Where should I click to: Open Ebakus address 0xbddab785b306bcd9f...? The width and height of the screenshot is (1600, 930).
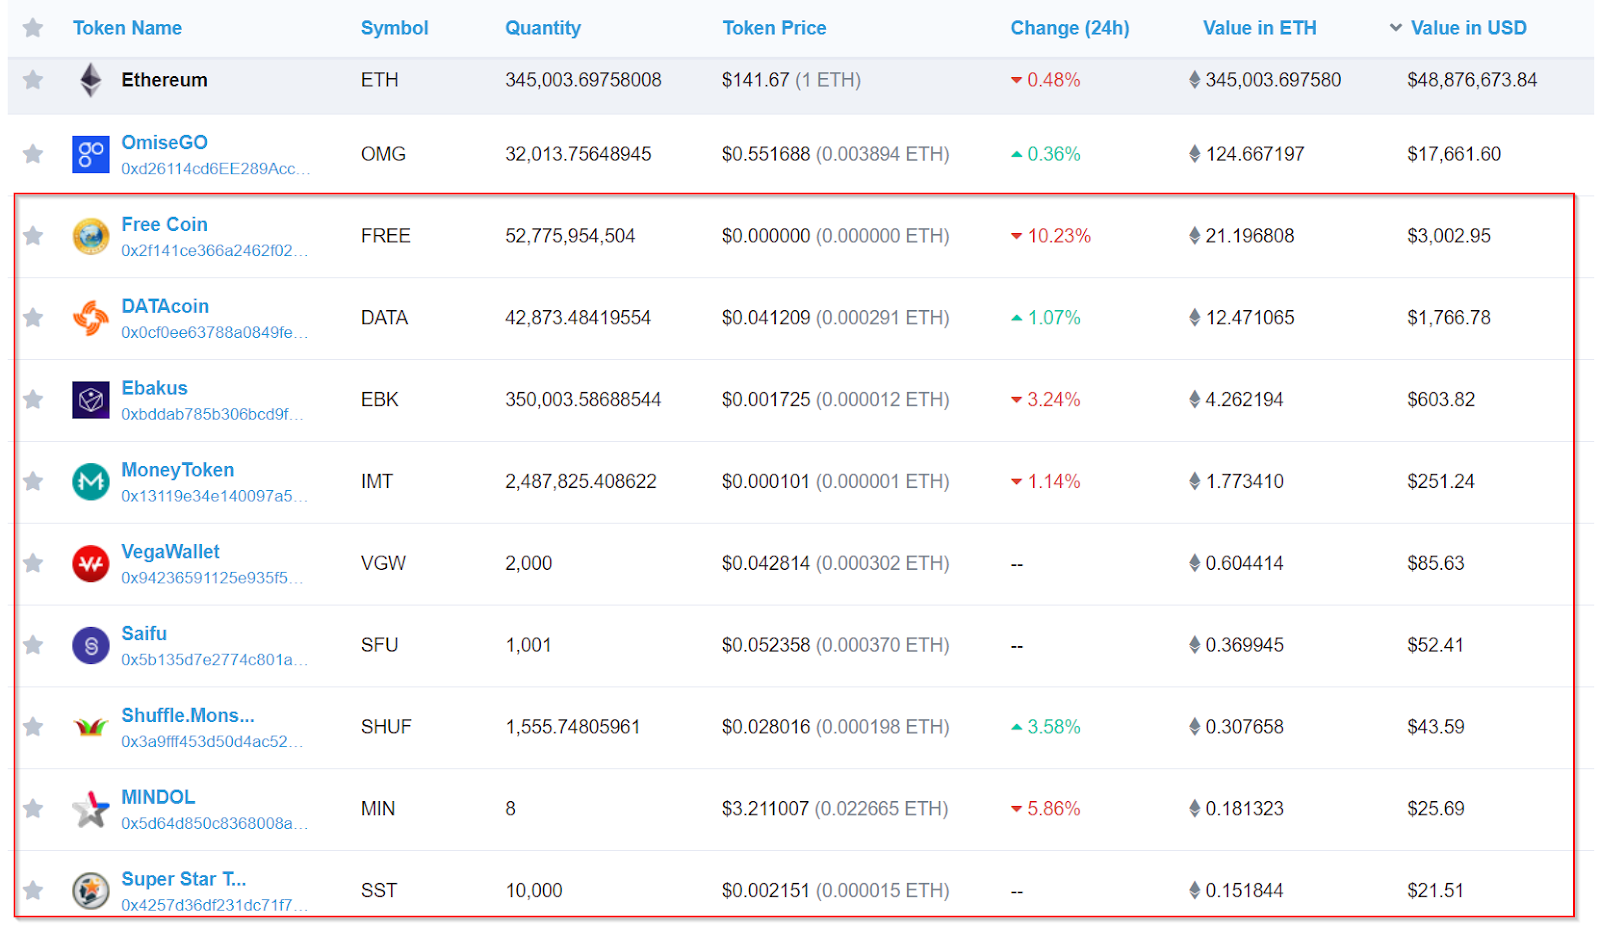[212, 415]
